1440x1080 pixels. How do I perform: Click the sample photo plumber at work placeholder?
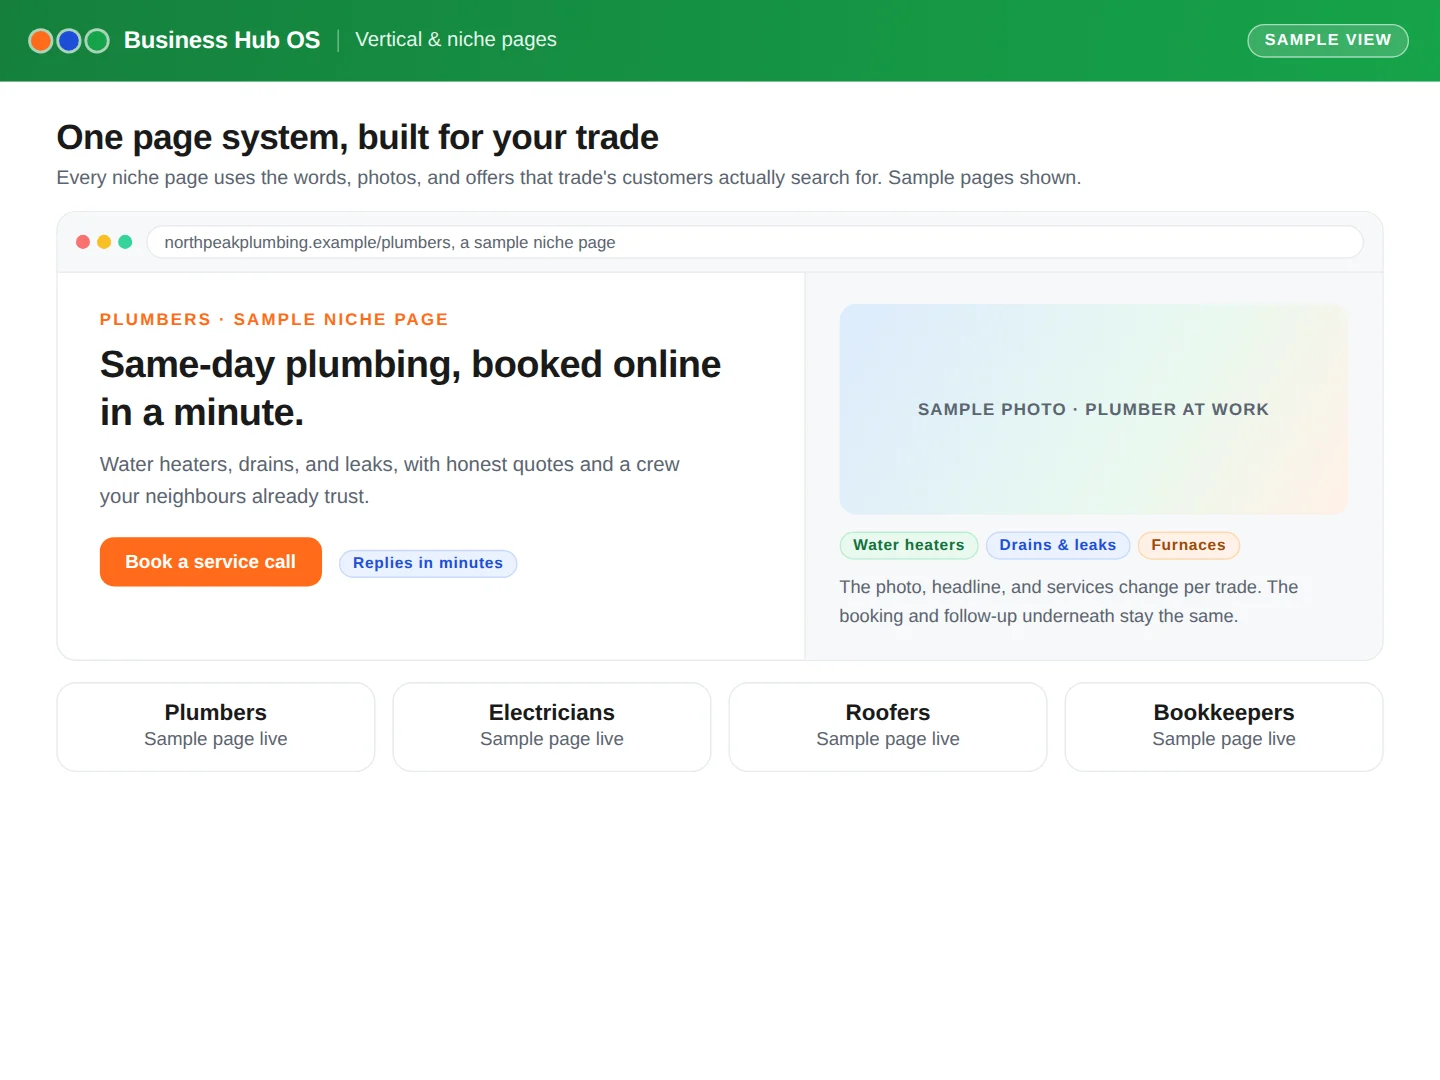[1094, 409]
